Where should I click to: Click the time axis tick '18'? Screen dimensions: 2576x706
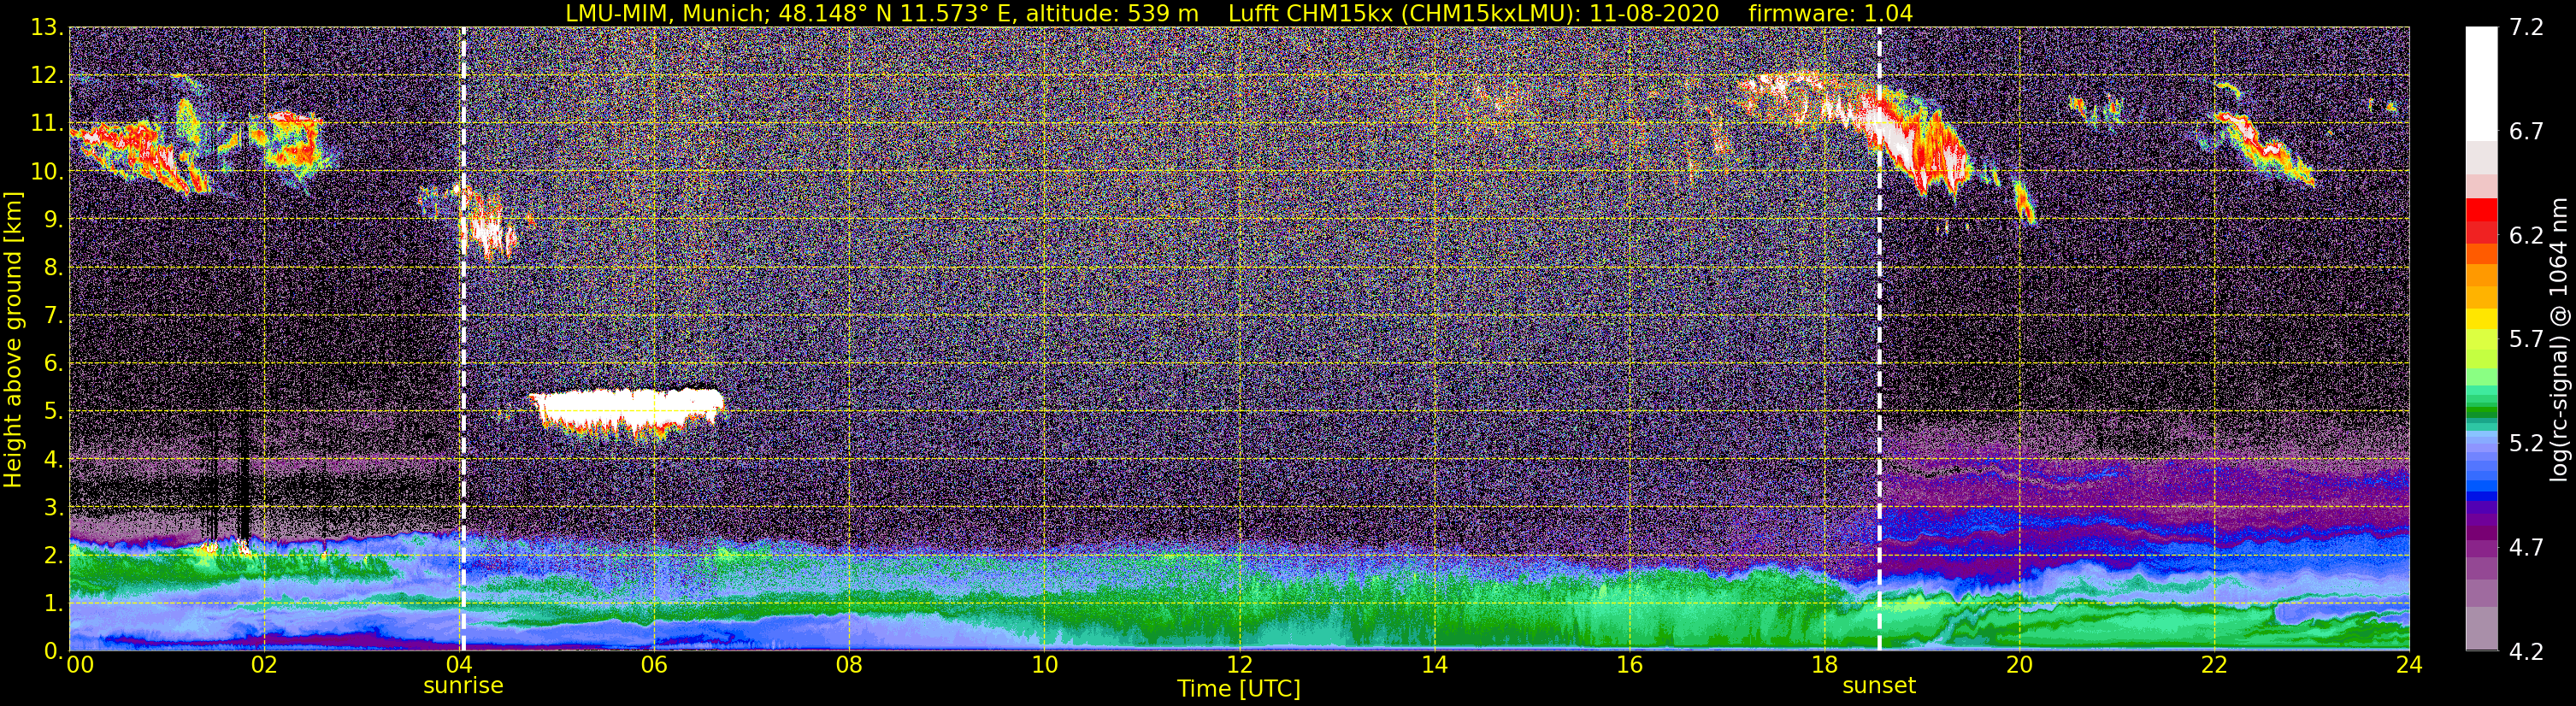[1824, 665]
